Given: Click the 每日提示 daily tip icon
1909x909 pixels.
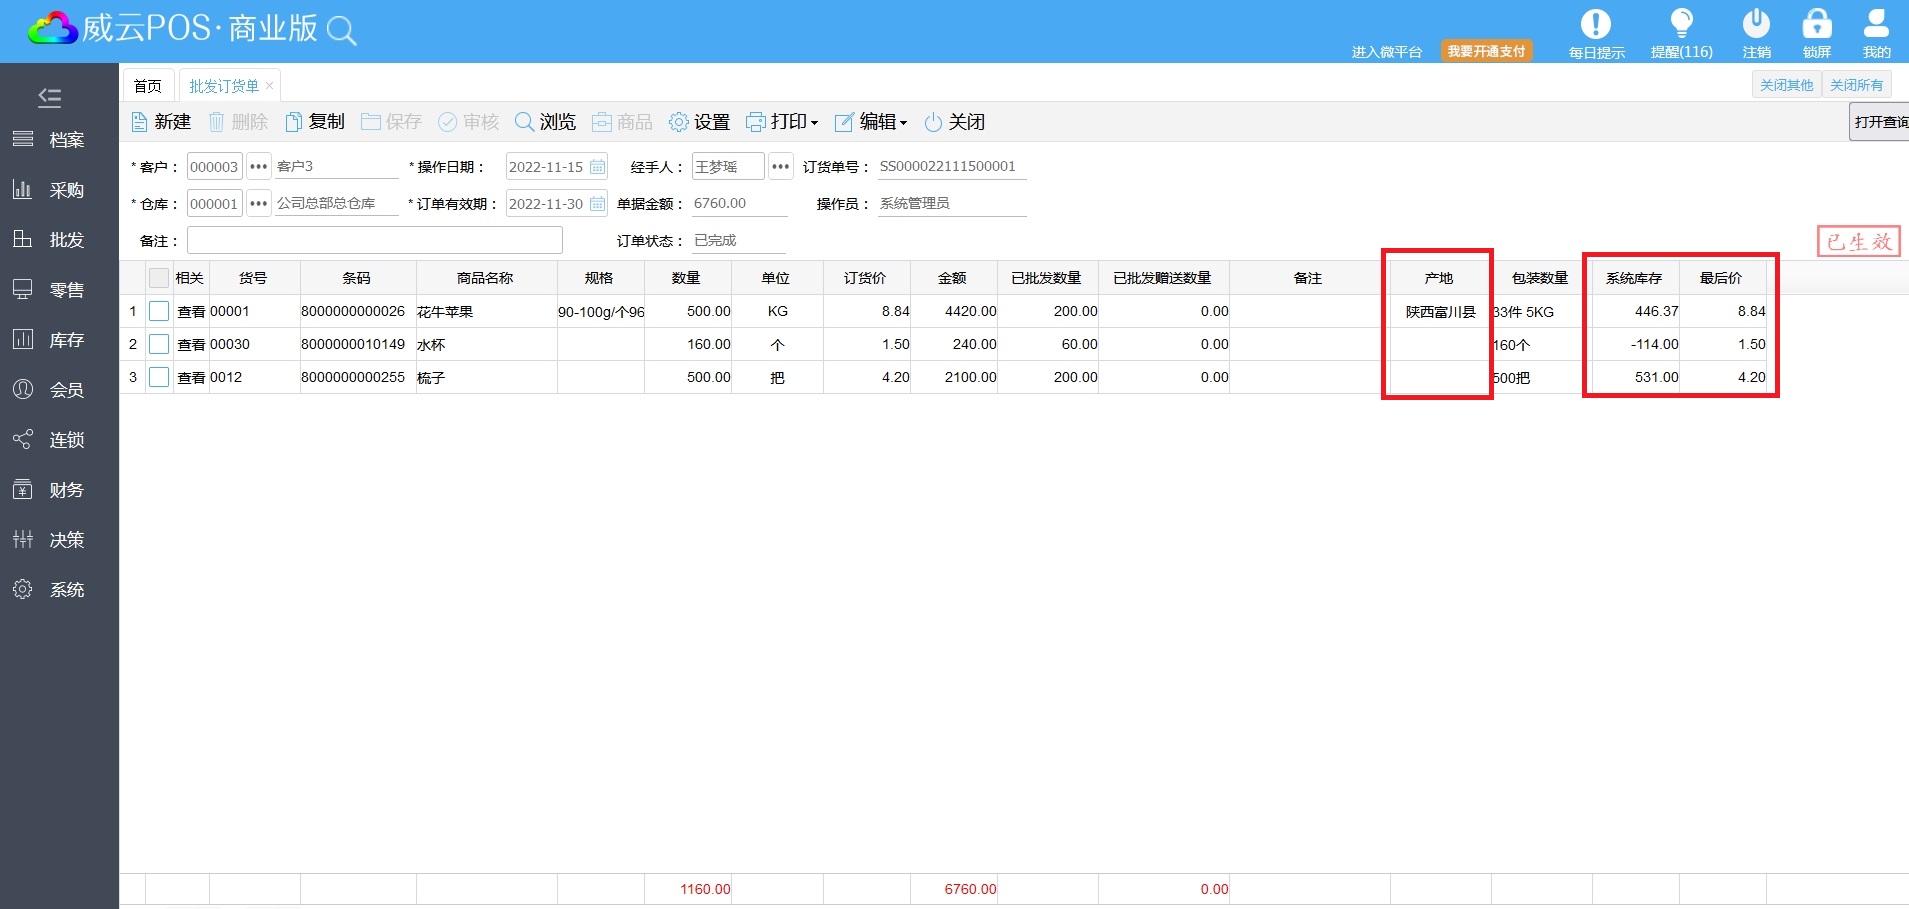Looking at the screenshot, I should tap(1595, 24).
